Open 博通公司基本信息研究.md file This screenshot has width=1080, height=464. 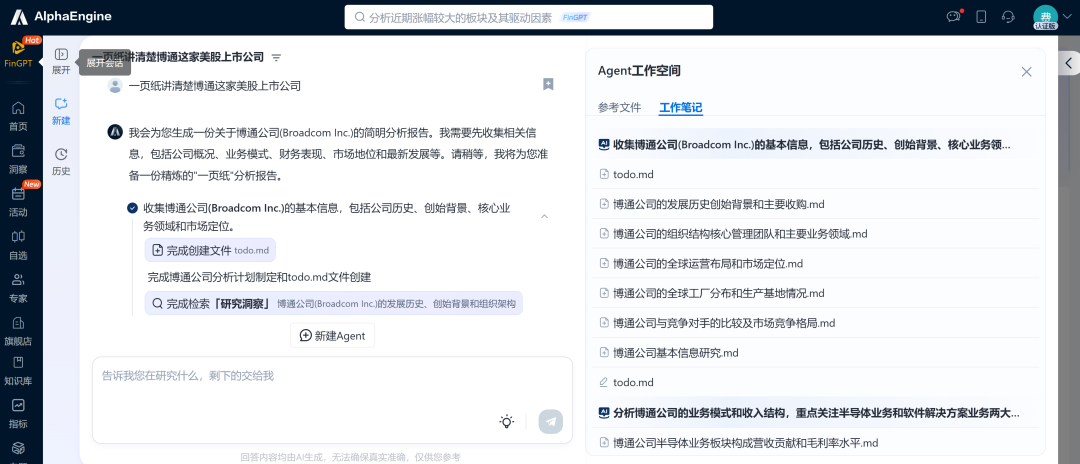[675, 353]
